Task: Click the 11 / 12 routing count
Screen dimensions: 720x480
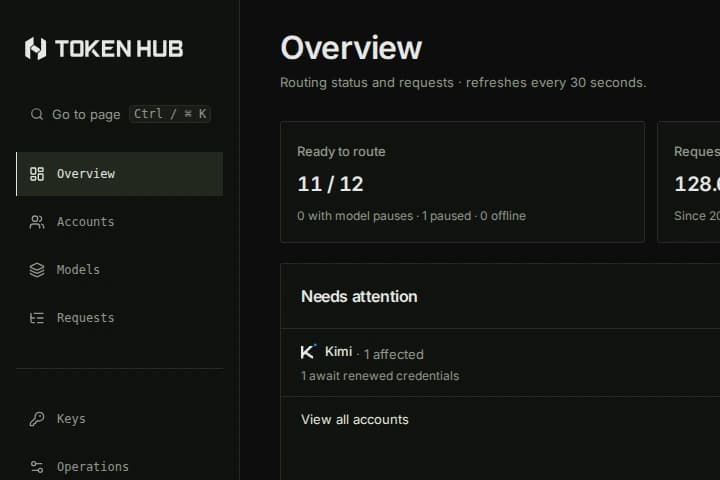Action: tap(330, 184)
